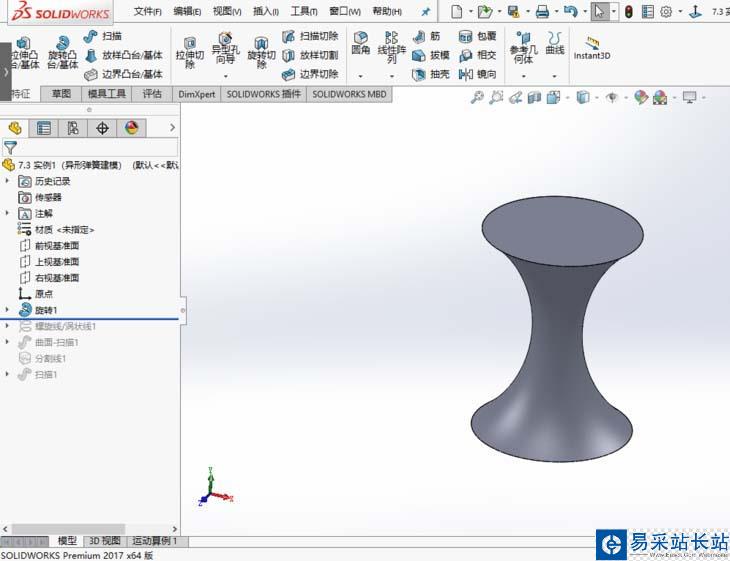
Task: Open the Tools menu (工具)
Action: coord(304,11)
